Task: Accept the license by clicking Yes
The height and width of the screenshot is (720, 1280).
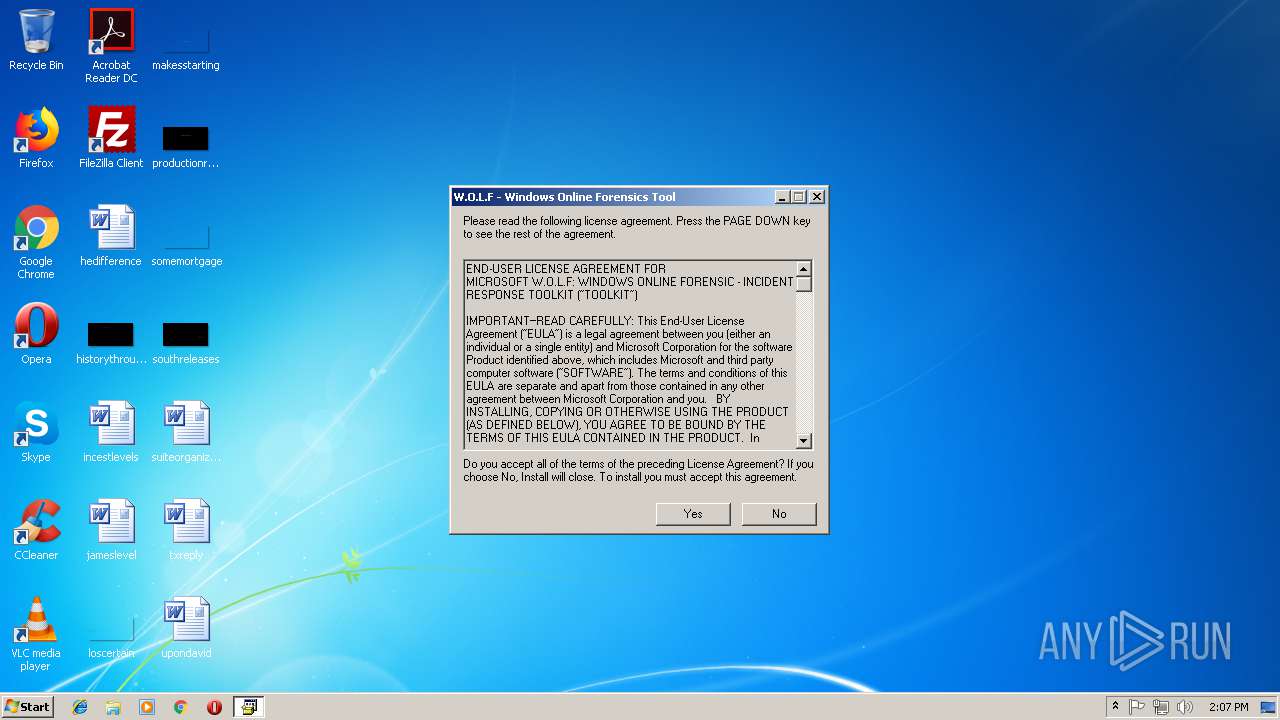Action: point(693,513)
